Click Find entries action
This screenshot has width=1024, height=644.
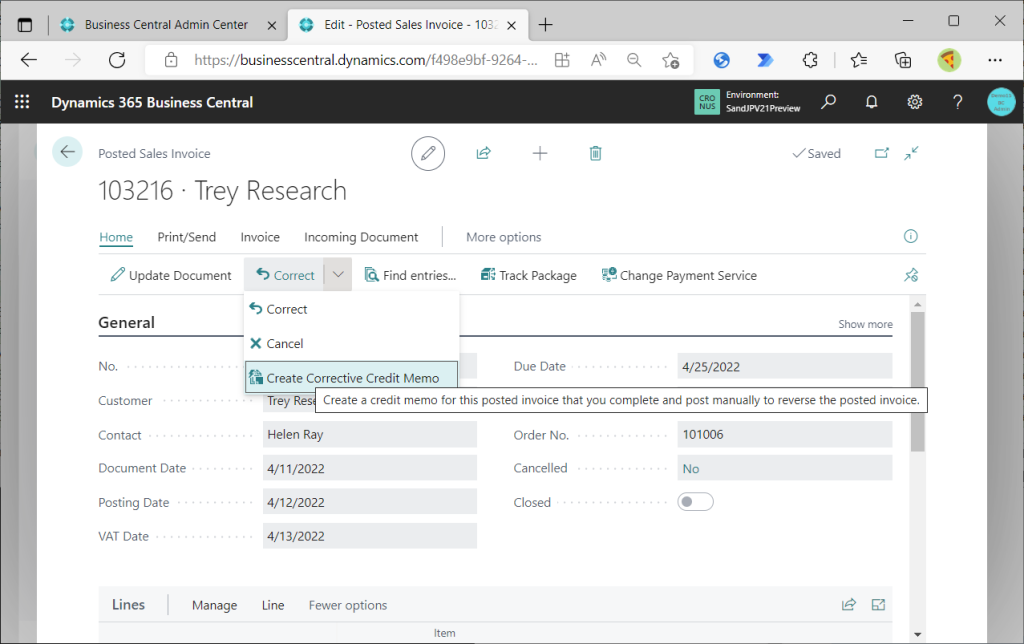(410, 275)
